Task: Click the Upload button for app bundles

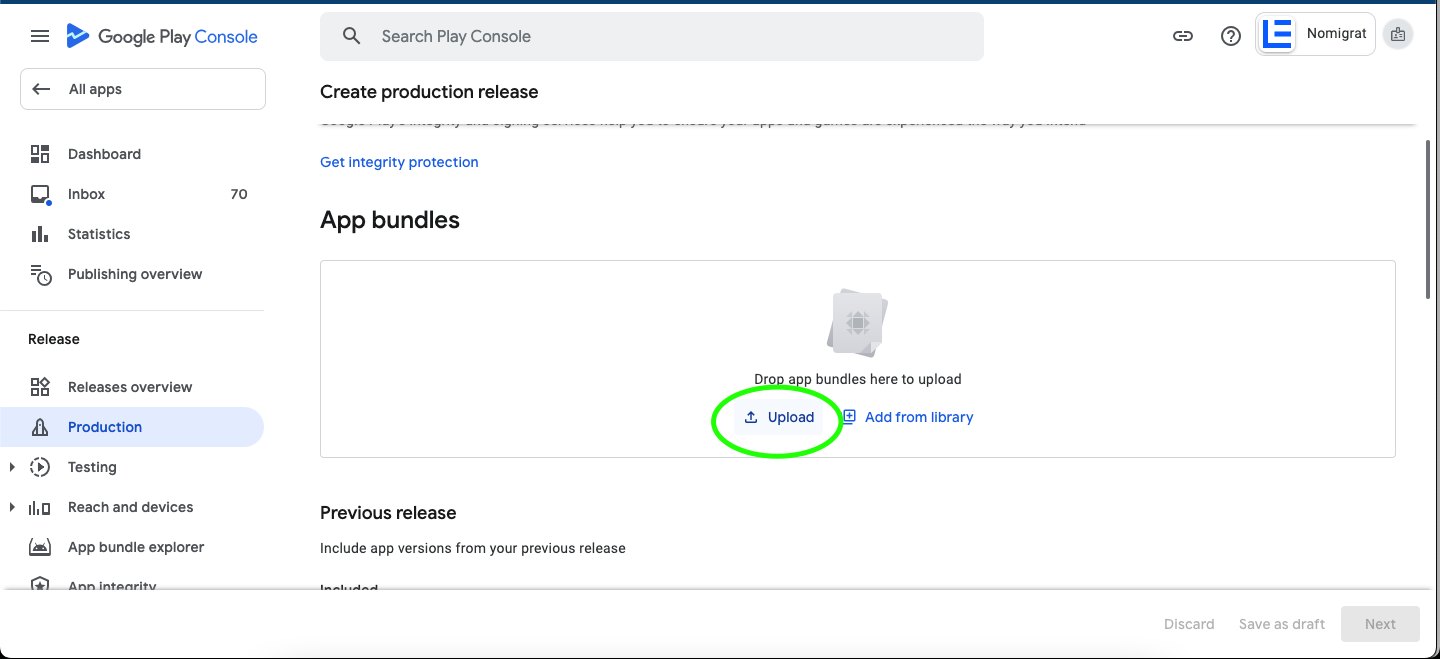Action: [779, 417]
